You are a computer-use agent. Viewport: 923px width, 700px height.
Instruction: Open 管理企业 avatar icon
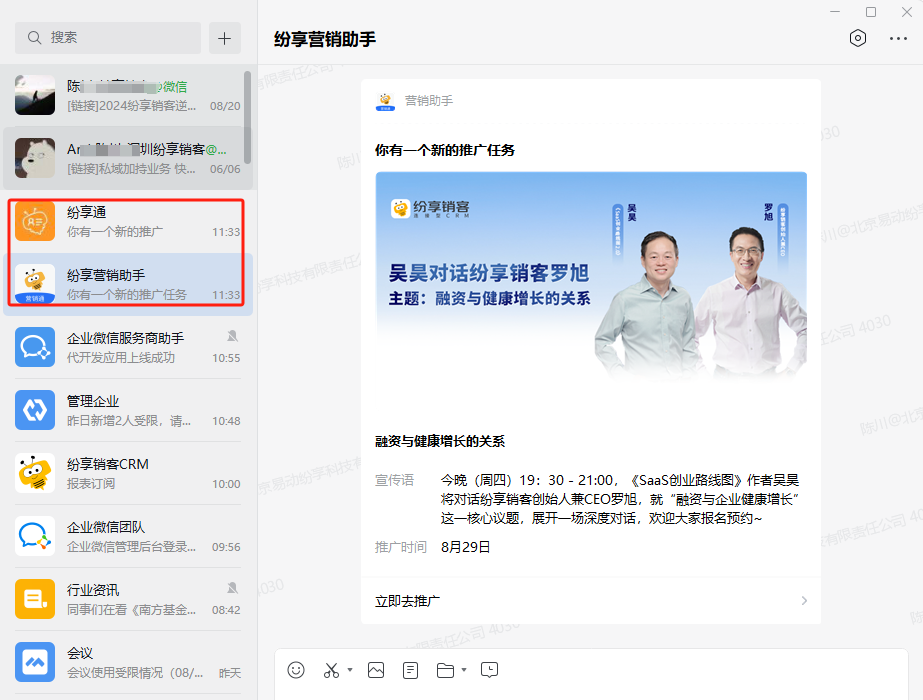pos(35,410)
